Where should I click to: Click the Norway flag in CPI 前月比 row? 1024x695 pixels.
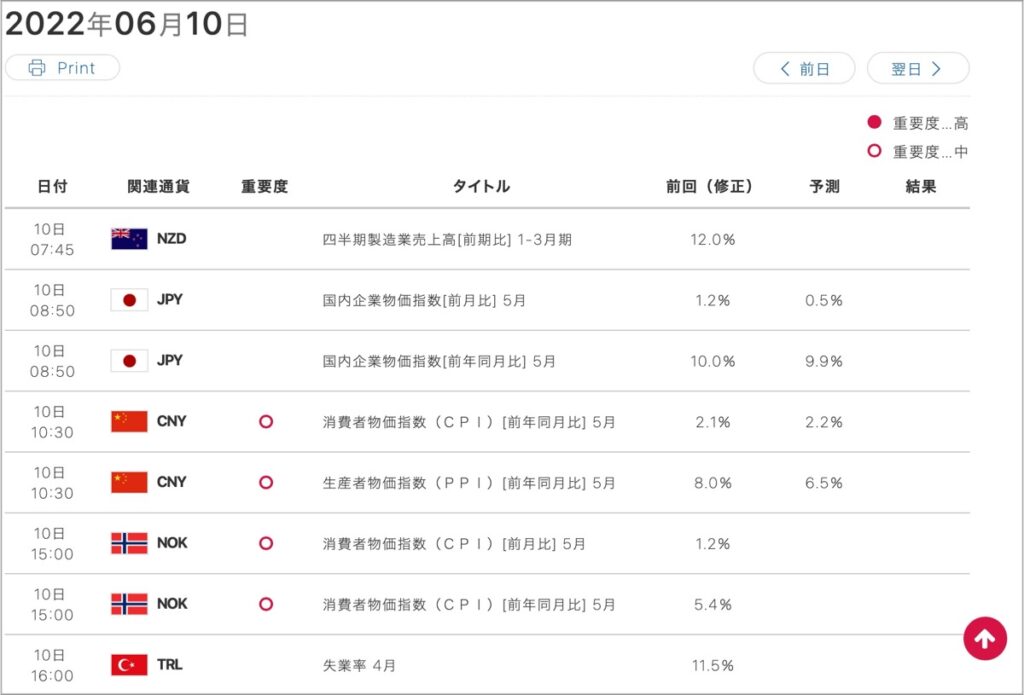click(x=129, y=543)
